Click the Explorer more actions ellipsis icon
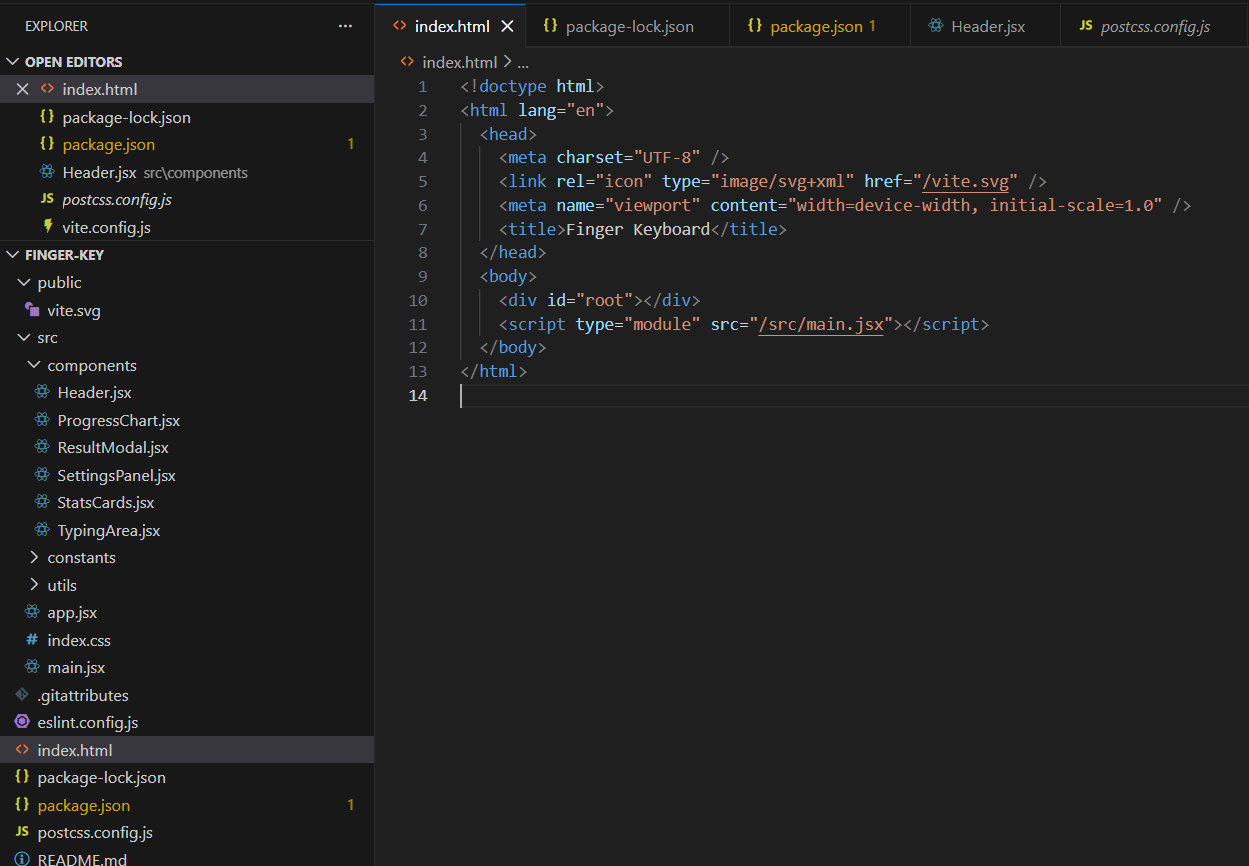This screenshot has width=1249, height=866. point(345,26)
